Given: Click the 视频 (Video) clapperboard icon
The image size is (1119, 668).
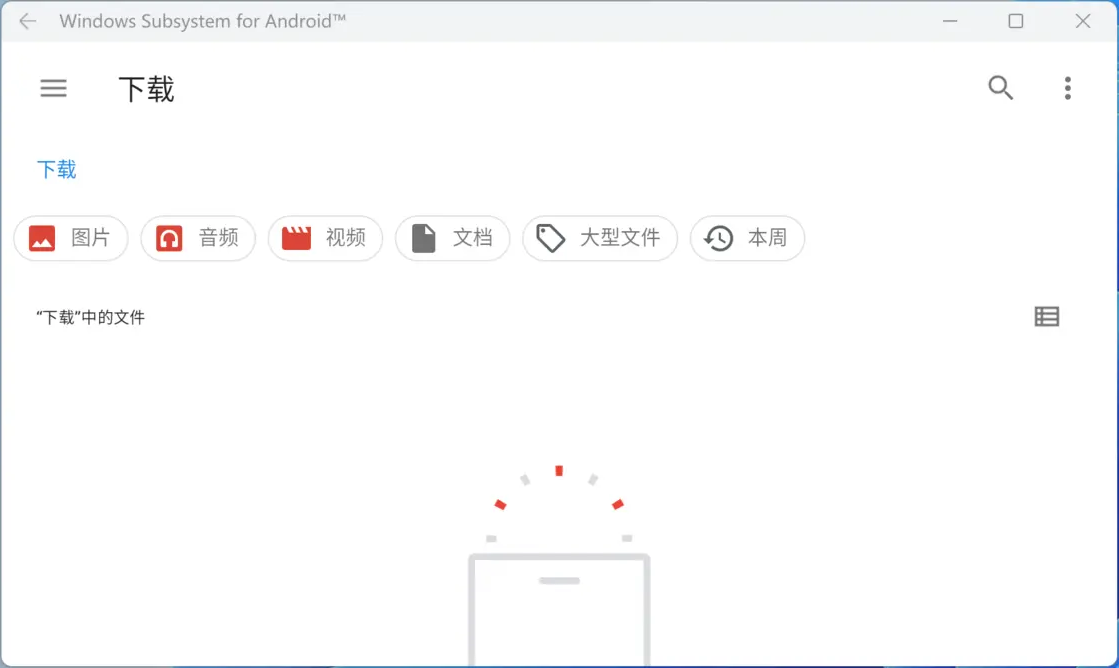Looking at the screenshot, I should point(294,238).
